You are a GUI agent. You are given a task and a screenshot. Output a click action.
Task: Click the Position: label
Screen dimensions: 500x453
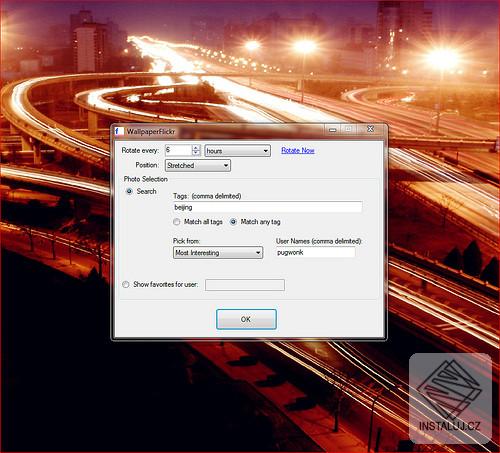pyautogui.click(x=147, y=165)
